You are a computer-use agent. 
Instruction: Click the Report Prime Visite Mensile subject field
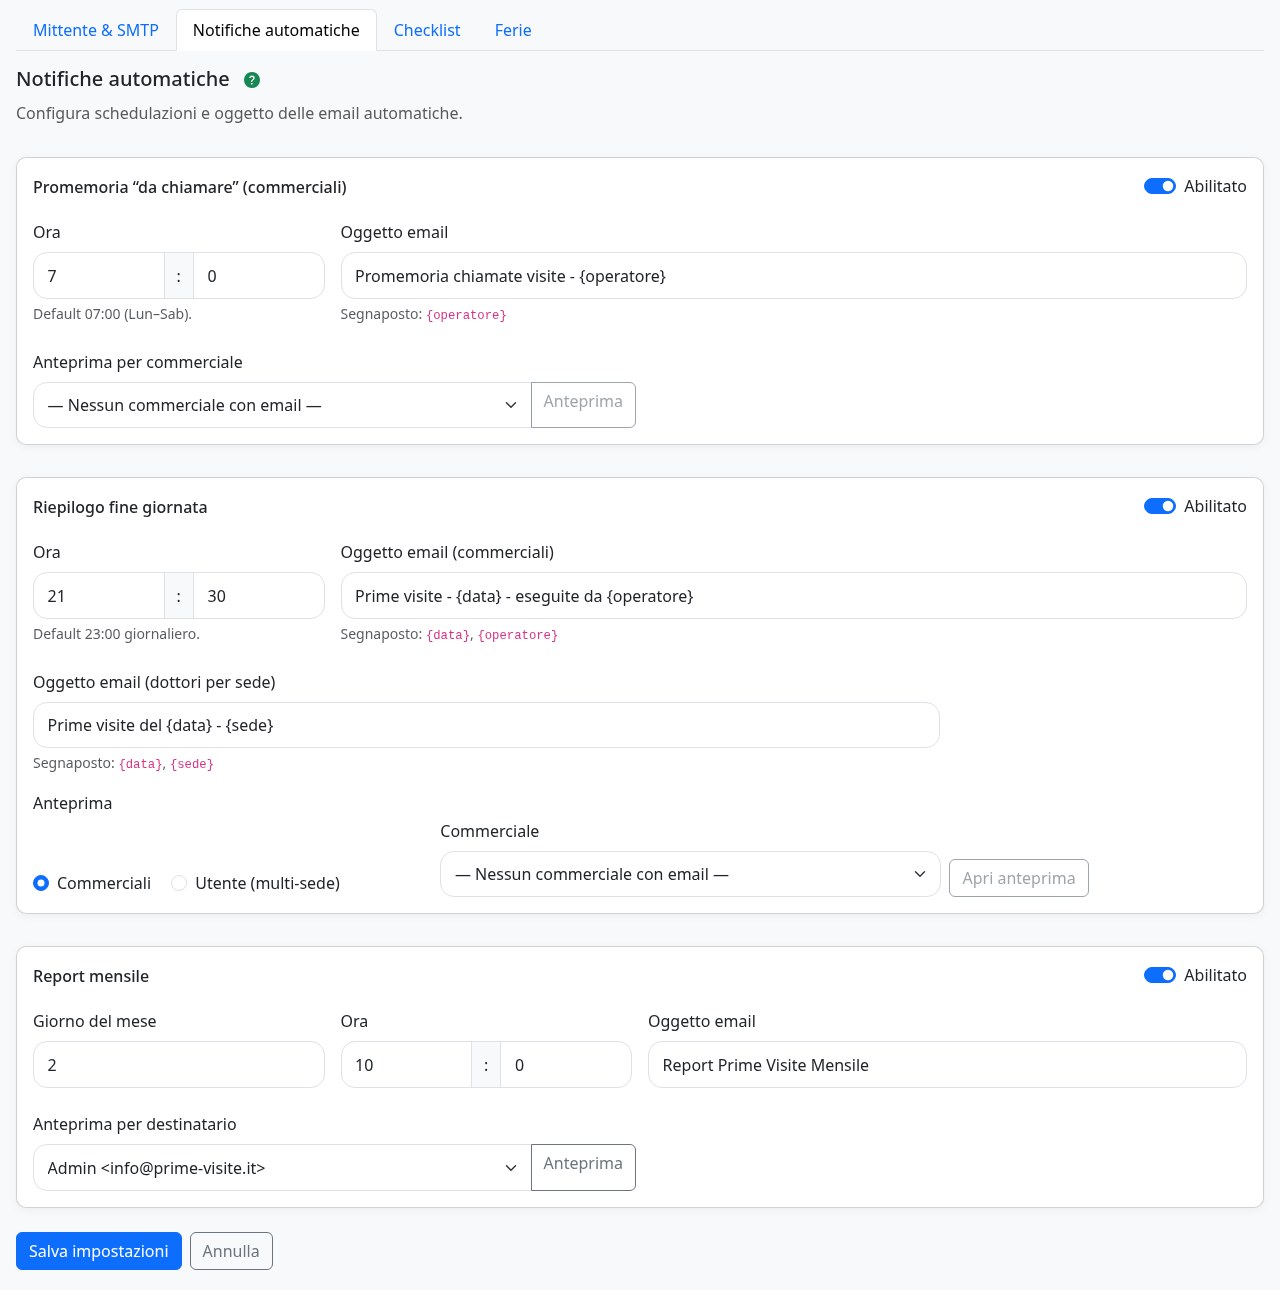coord(947,1065)
